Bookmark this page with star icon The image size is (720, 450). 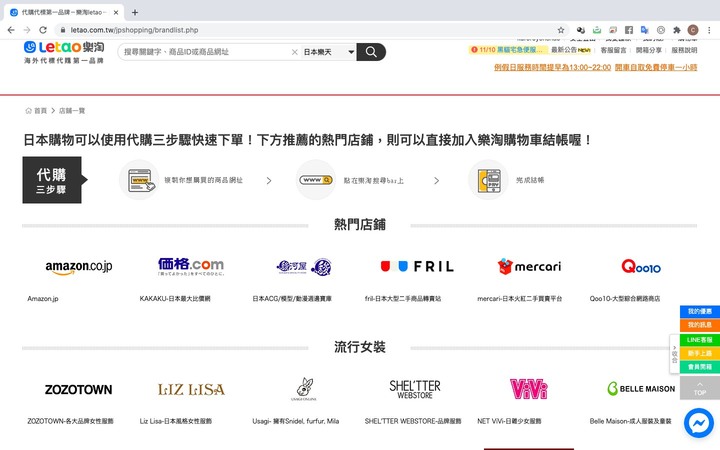click(x=561, y=30)
